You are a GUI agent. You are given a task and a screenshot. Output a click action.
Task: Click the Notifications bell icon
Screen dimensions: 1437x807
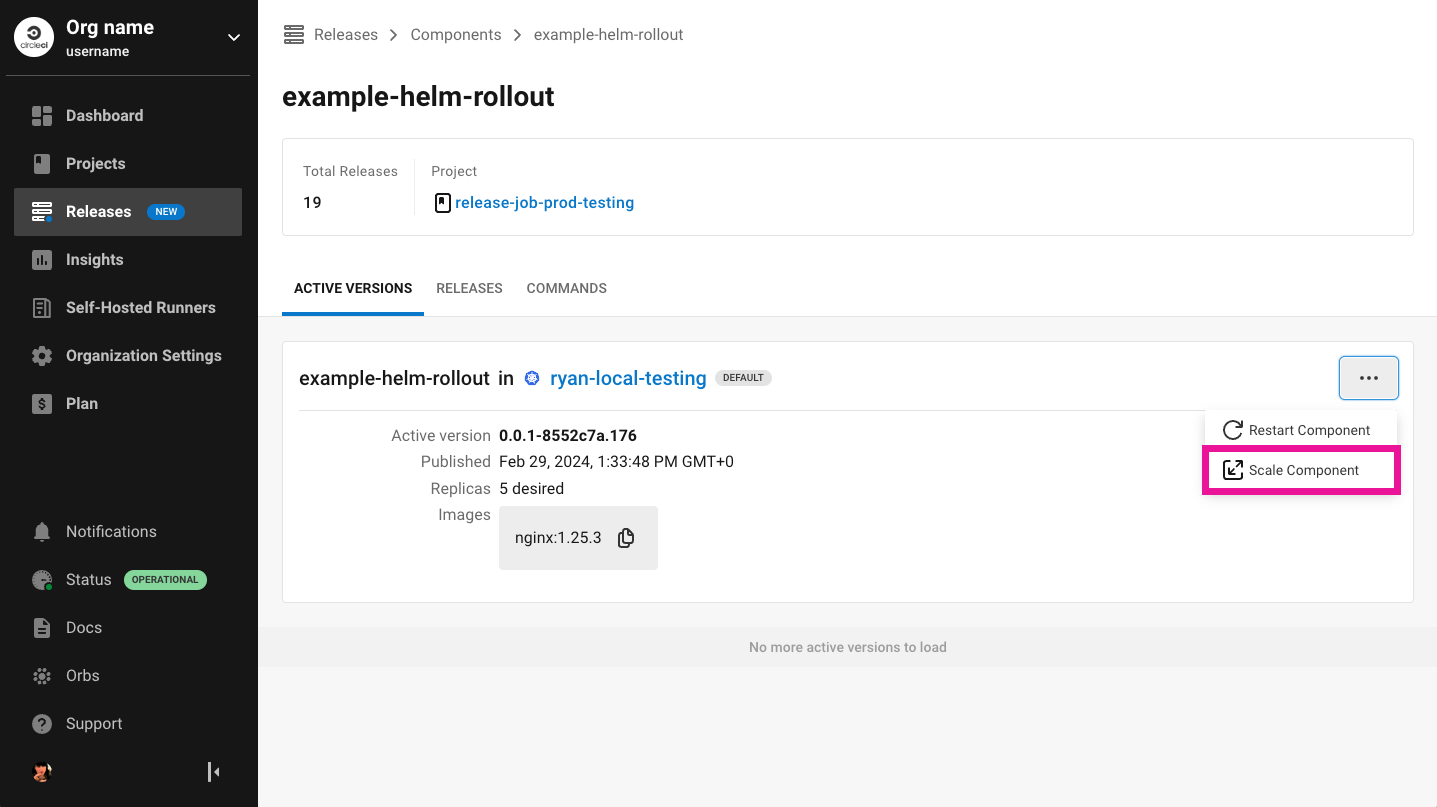pyautogui.click(x=42, y=532)
